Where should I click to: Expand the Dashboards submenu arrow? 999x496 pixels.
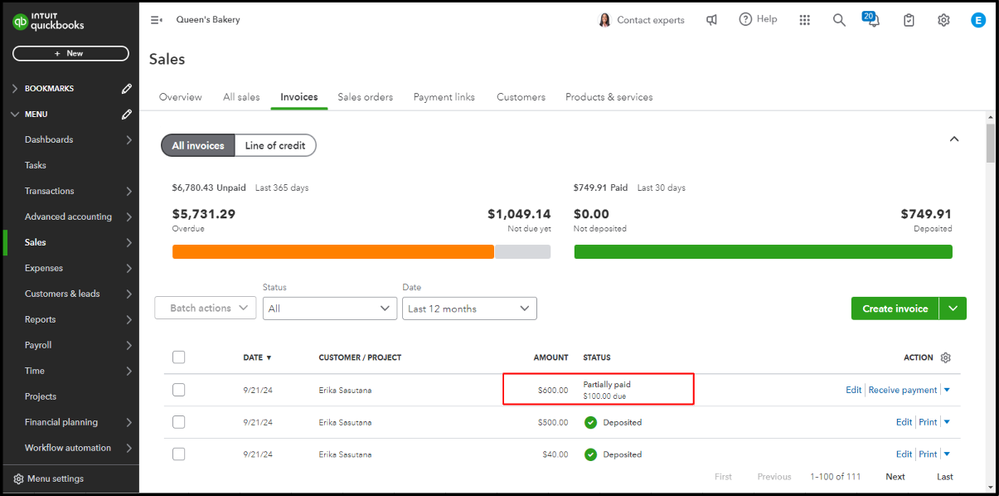click(129, 139)
